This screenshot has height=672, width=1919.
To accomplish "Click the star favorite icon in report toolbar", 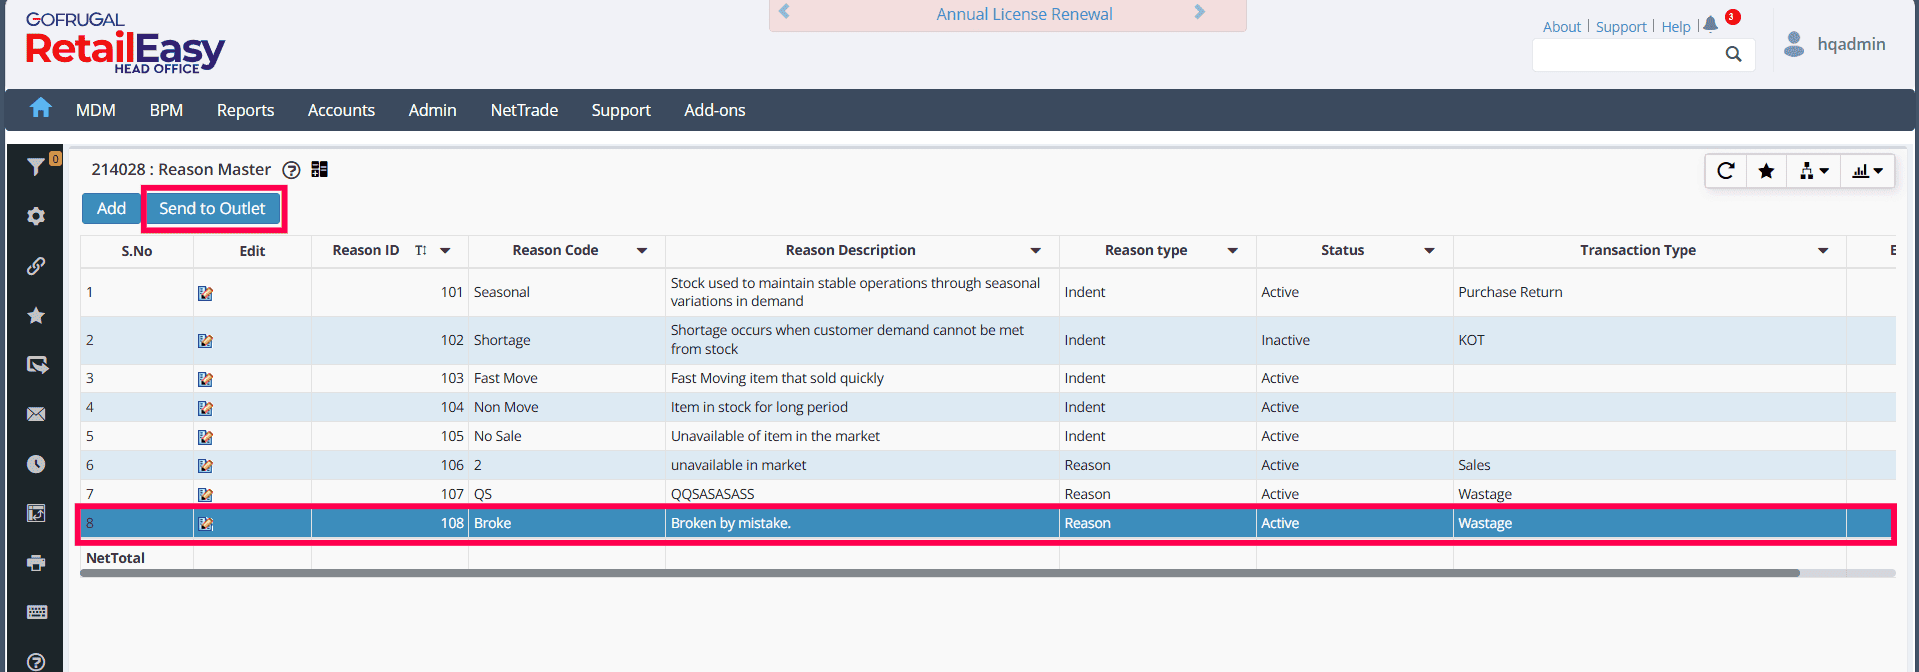I will tap(1766, 171).
